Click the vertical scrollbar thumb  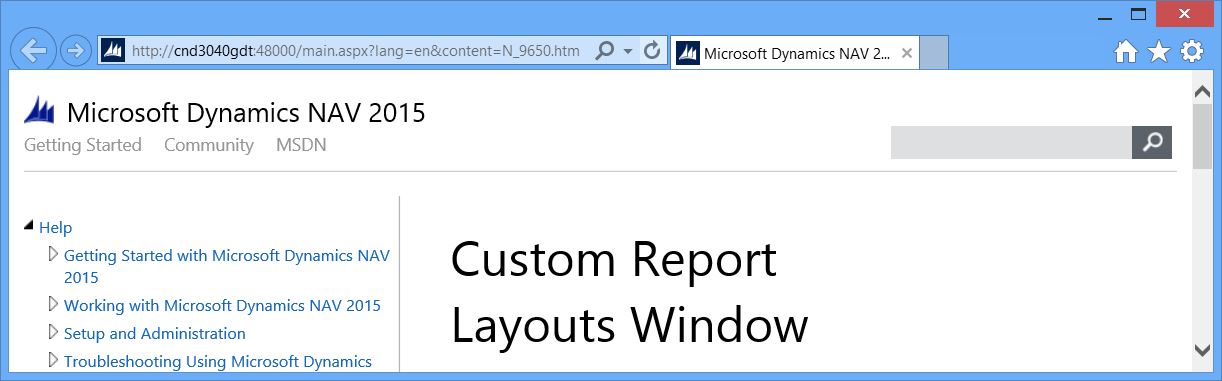1202,135
